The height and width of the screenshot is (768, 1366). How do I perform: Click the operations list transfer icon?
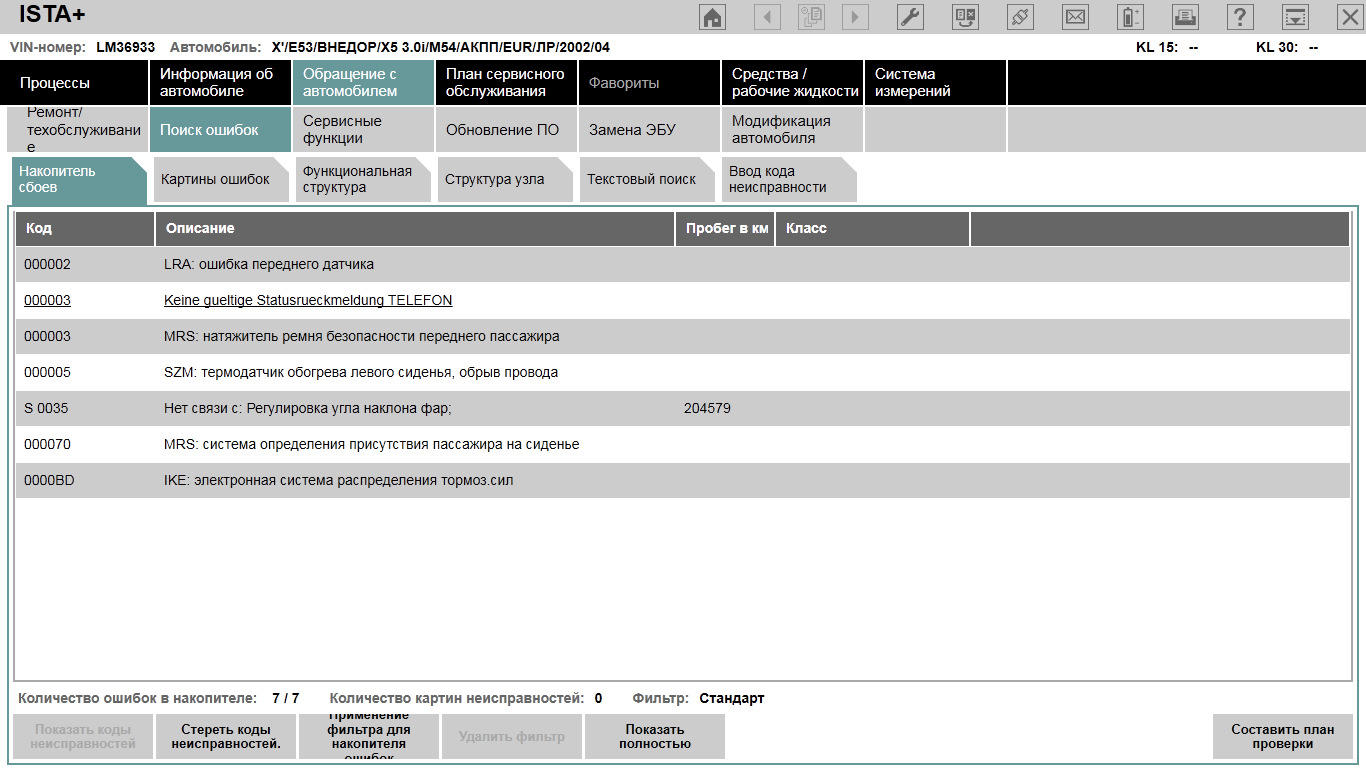pos(965,17)
